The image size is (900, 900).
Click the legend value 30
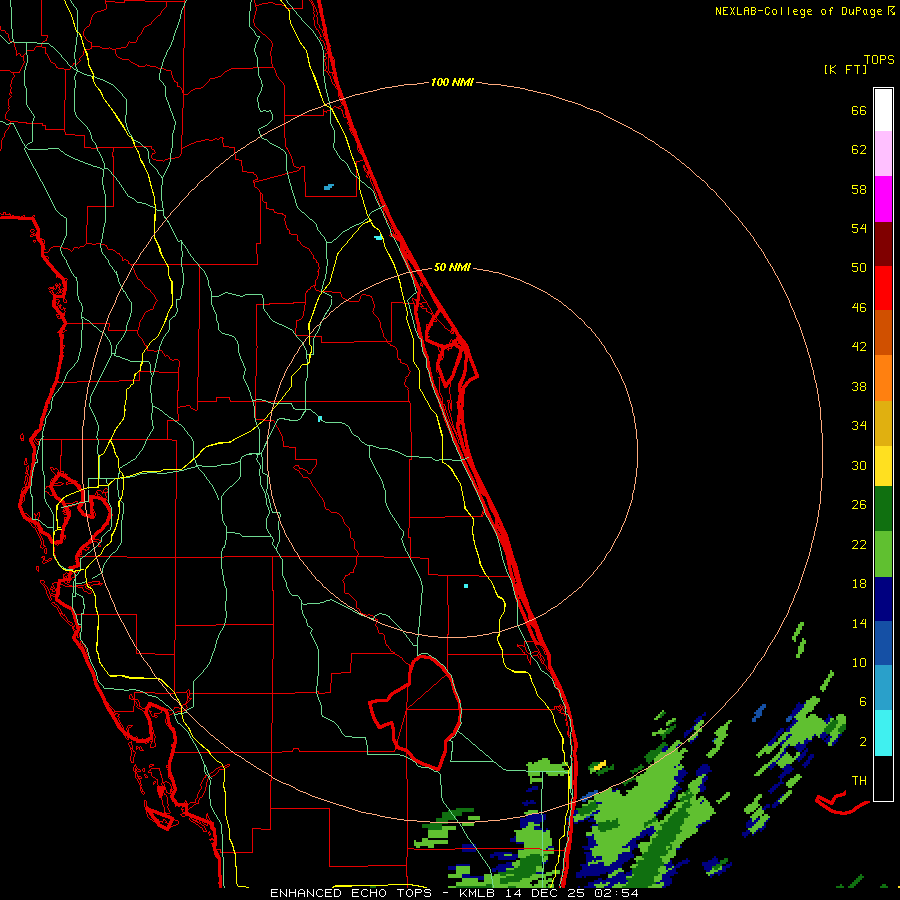pyautogui.click(x=859, y=465)
